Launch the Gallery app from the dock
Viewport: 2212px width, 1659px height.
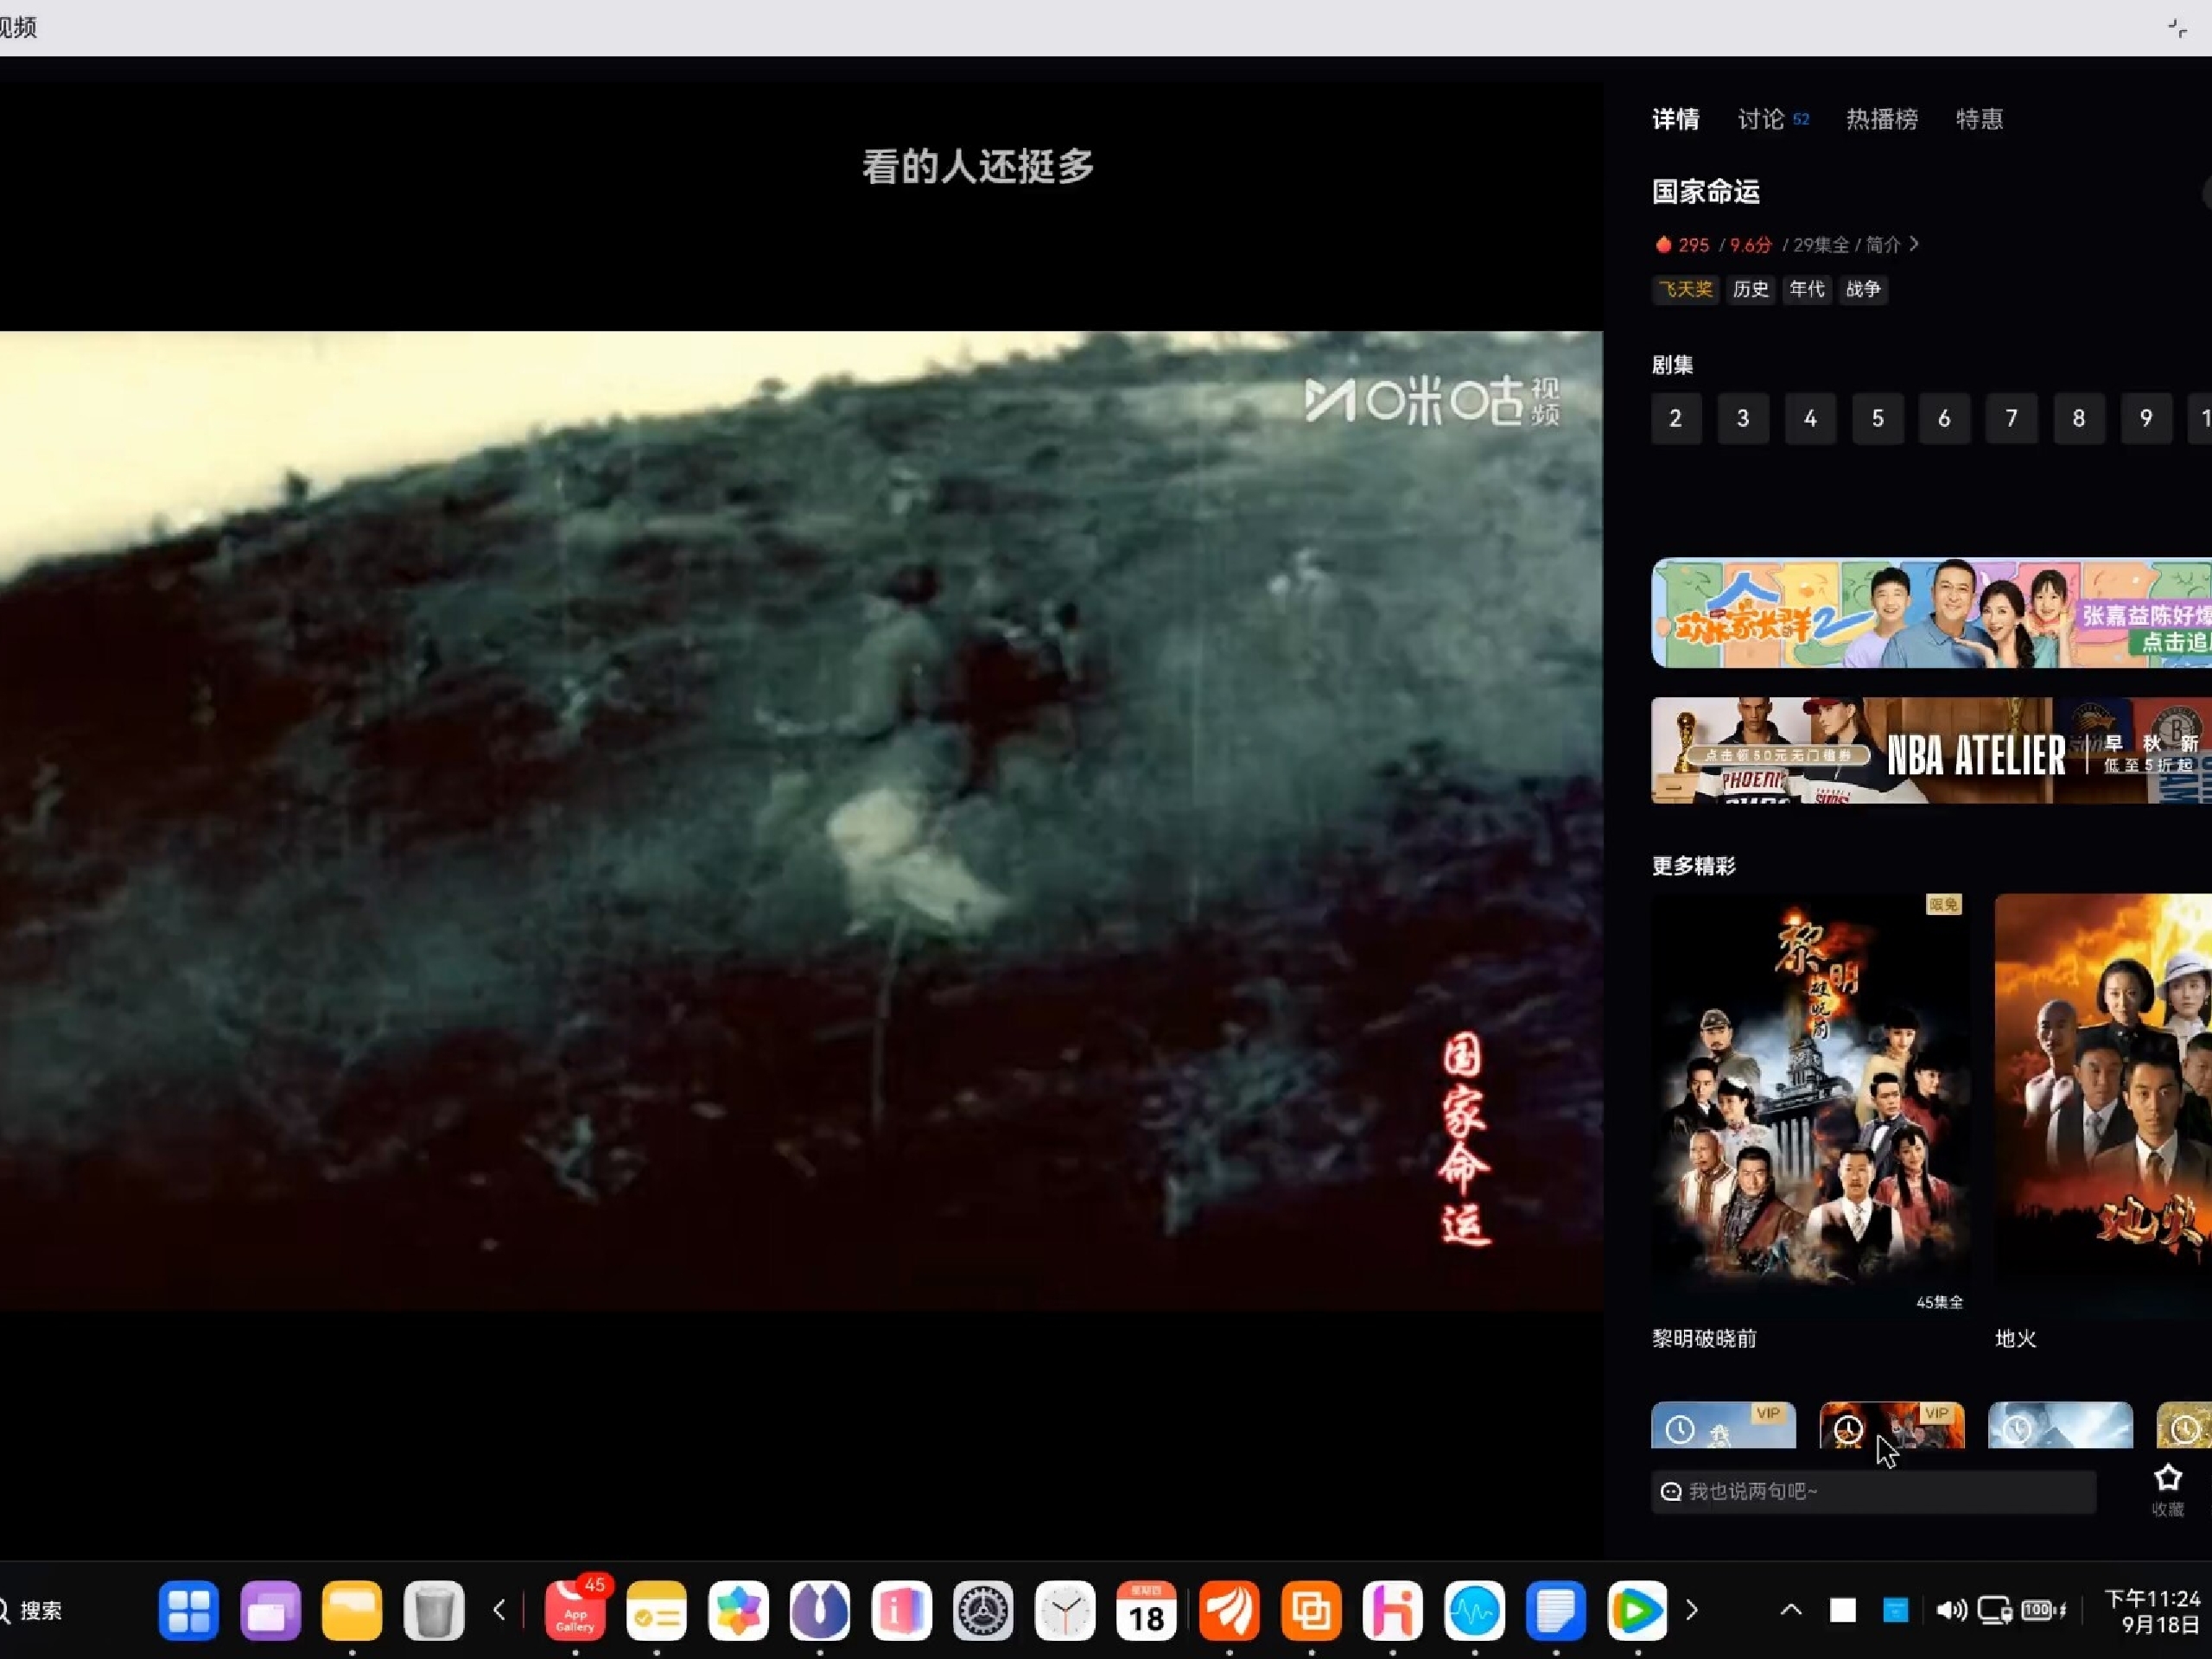738,1610
